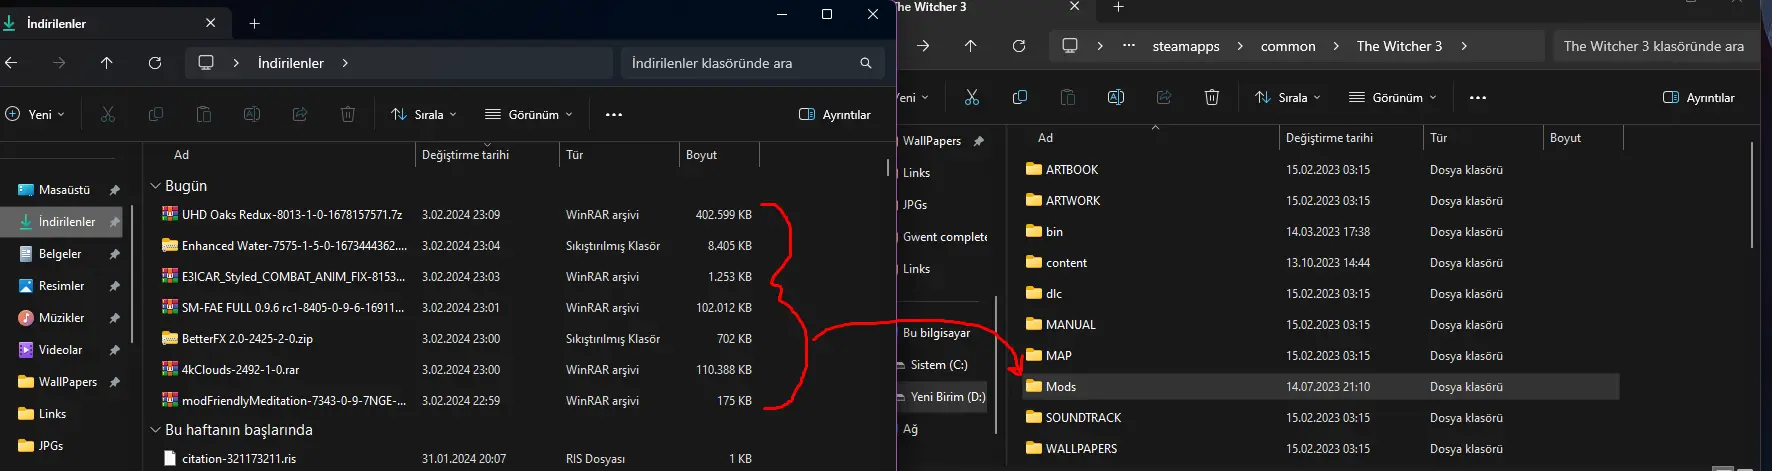
Task: Open the Yeni dropdown in İndirilenler window
Action: pyautogui.click(x=35, y=114)
